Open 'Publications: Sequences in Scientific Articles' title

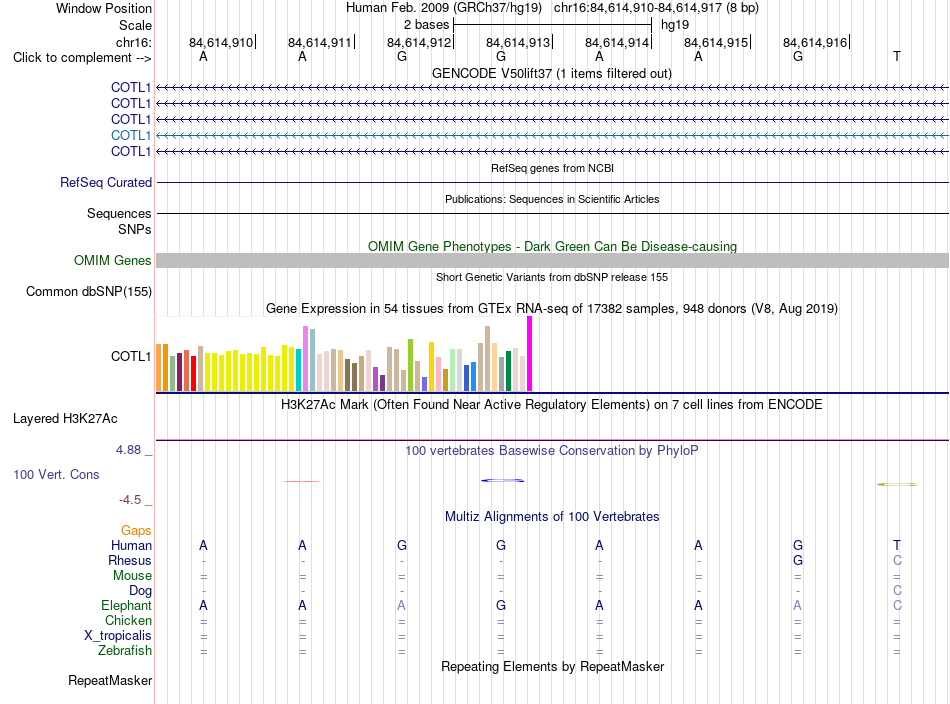pos(552,199)
